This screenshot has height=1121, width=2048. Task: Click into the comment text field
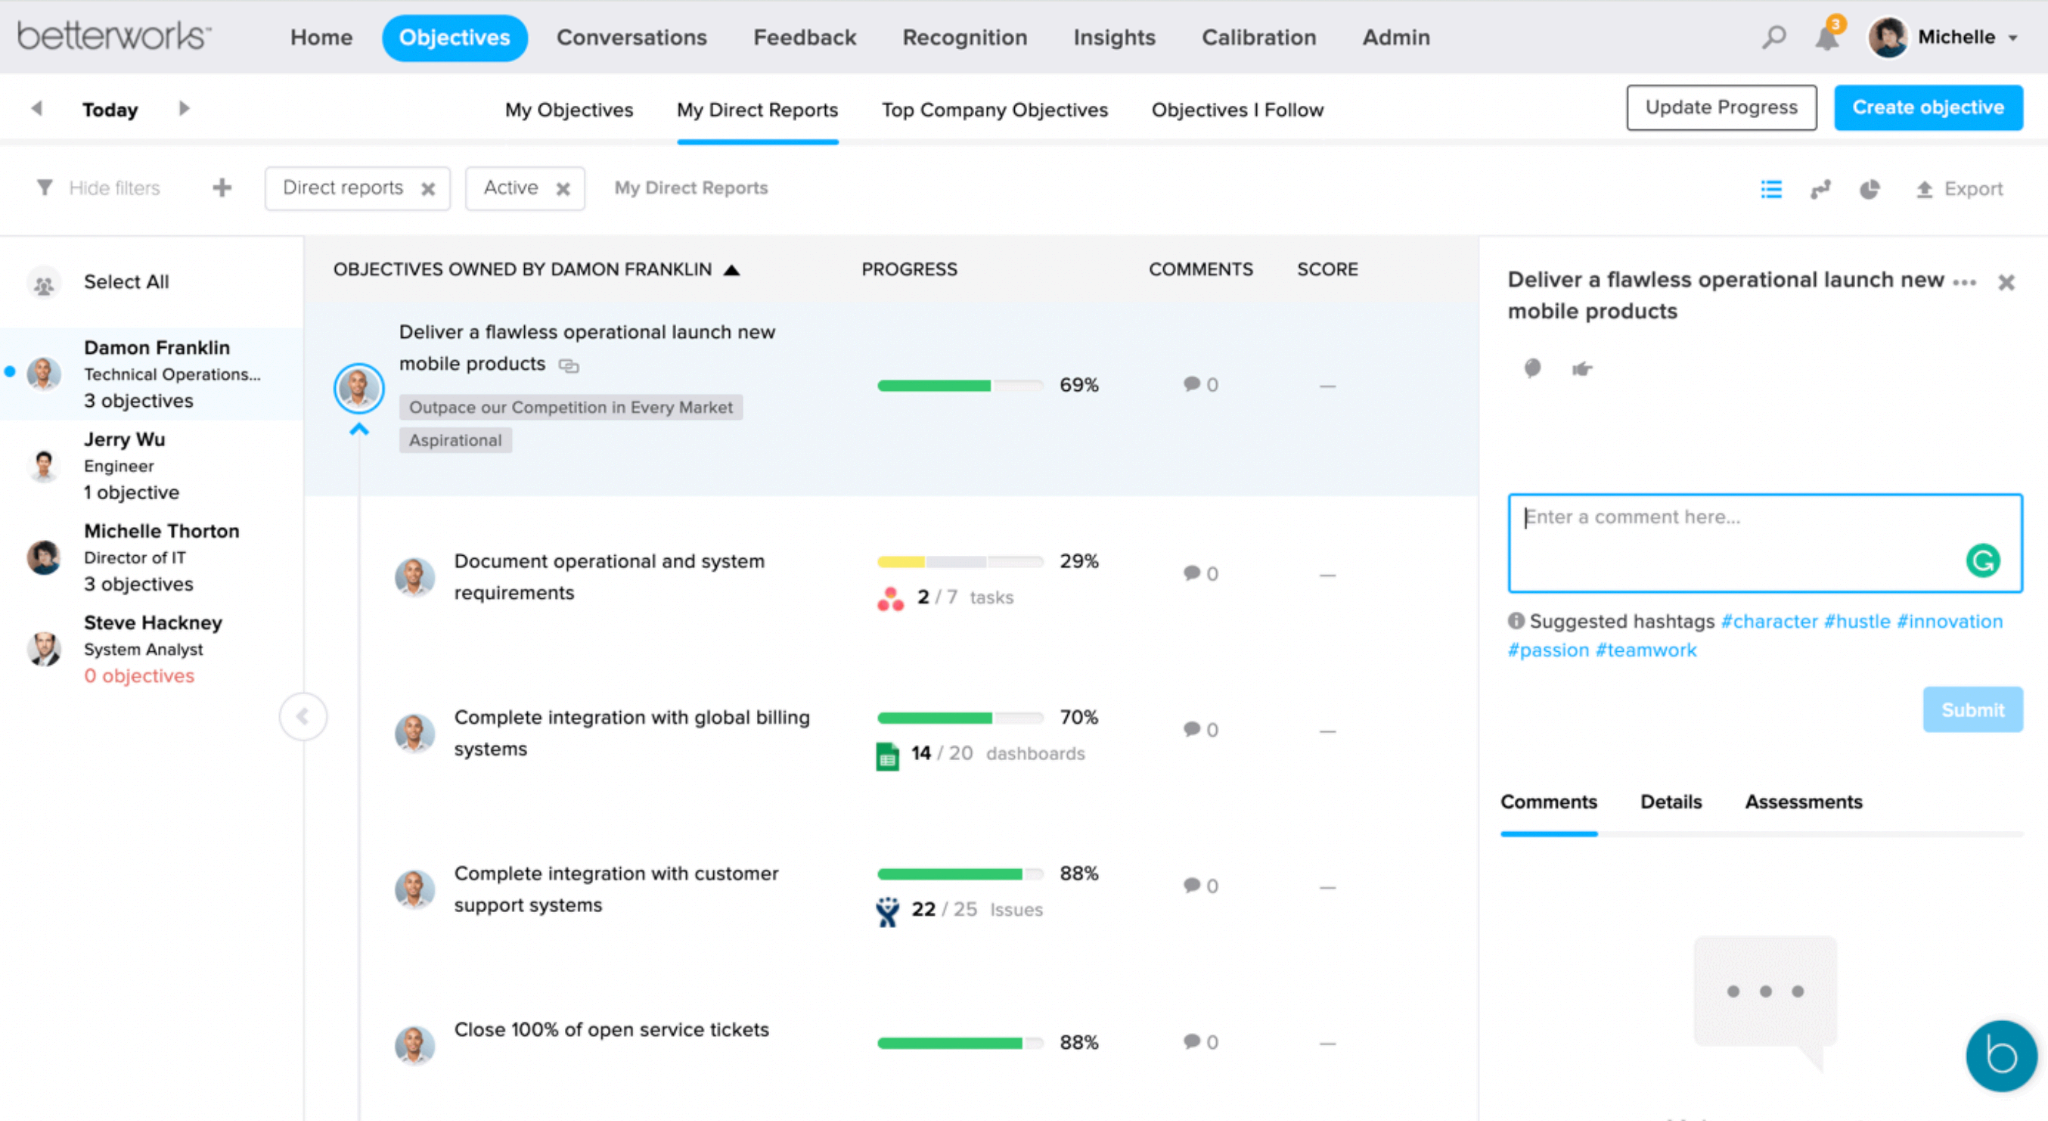(x=1765, y=543)
